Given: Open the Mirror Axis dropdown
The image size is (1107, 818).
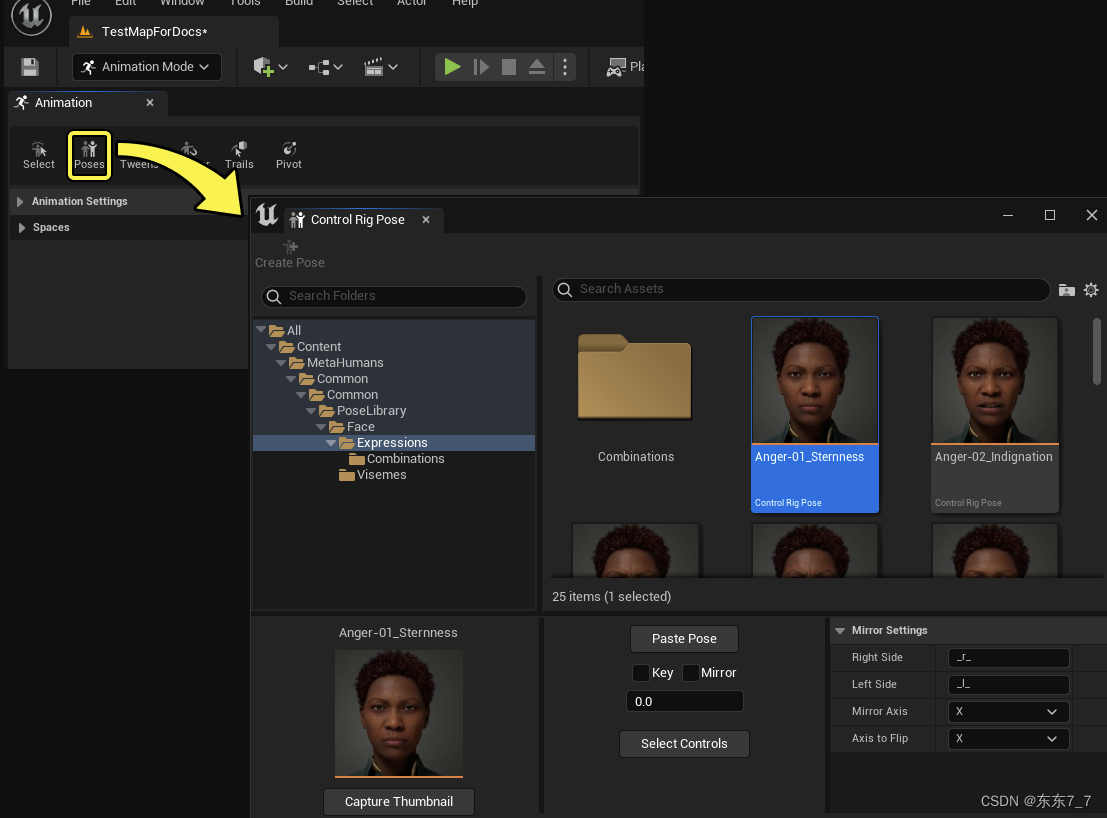Looking at the screenshot, I should pyautogui.click(x=1008, y=712).
